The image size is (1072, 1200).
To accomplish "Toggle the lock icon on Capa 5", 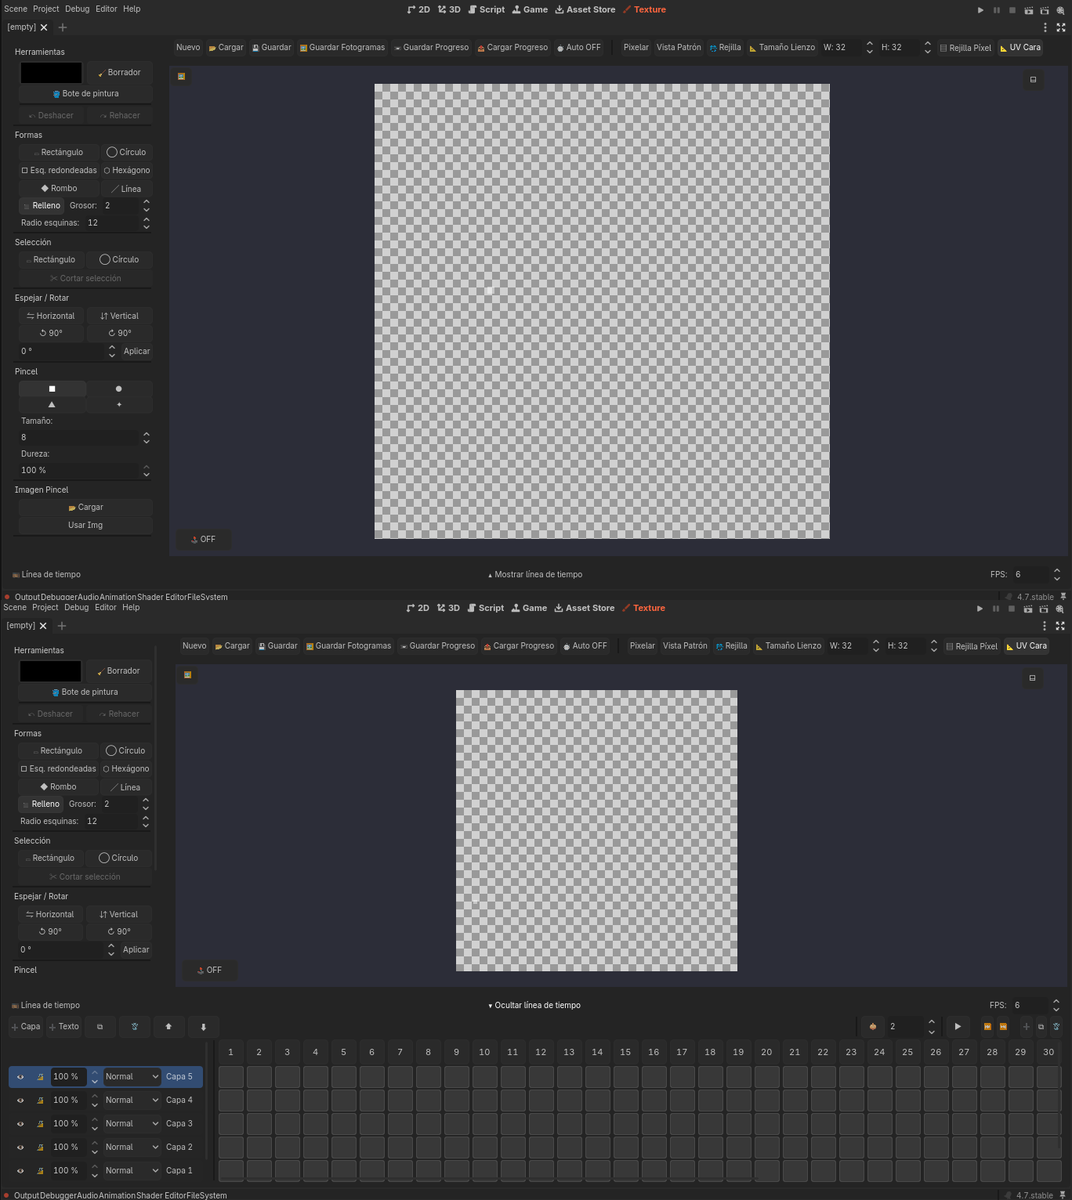I will (40, 1077).
